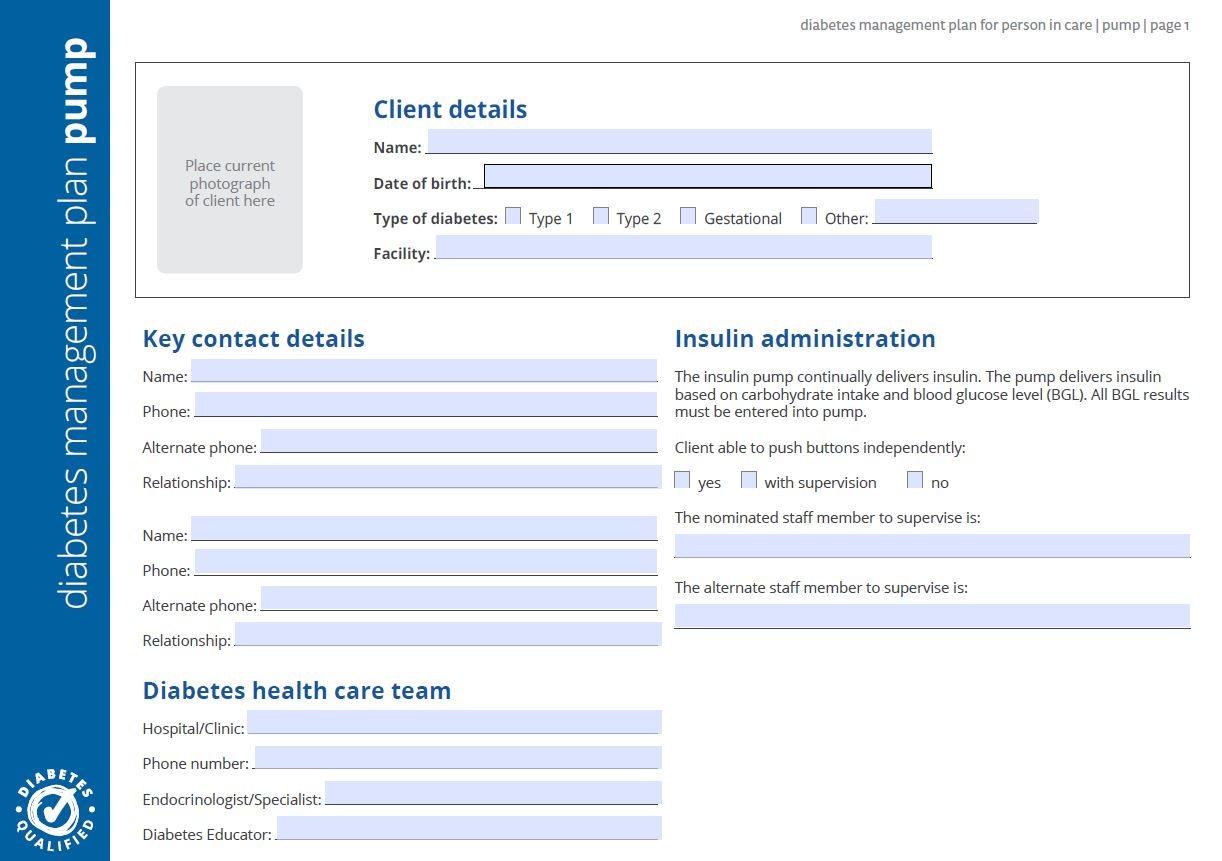Enable the Other diabetes type checkbox
1222x861 pixels.
point(809,216)
